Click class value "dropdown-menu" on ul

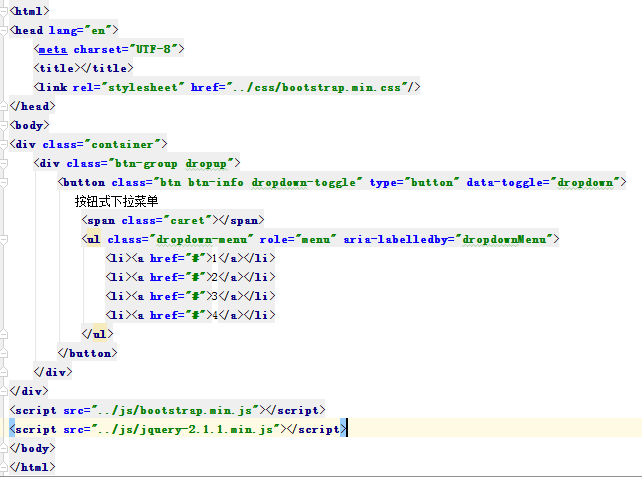(201, 239)
